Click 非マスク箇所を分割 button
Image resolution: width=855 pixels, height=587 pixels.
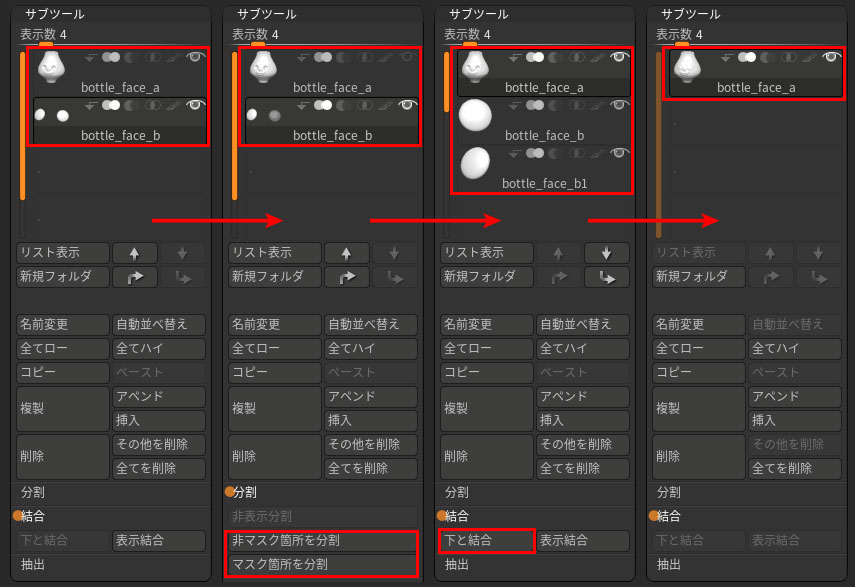pos(322,541)
